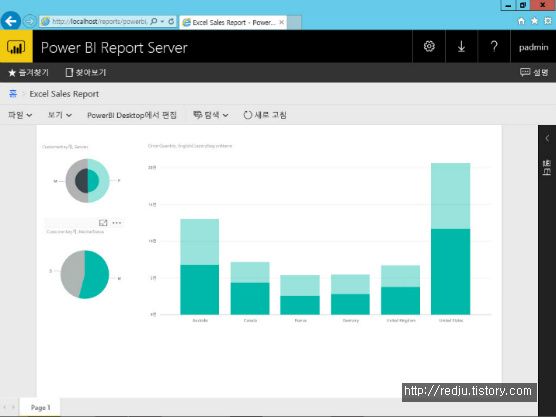Open settings gear in header
Image resolution: width=556 pixels, height=417 pixels.
(x=429, y=46)
